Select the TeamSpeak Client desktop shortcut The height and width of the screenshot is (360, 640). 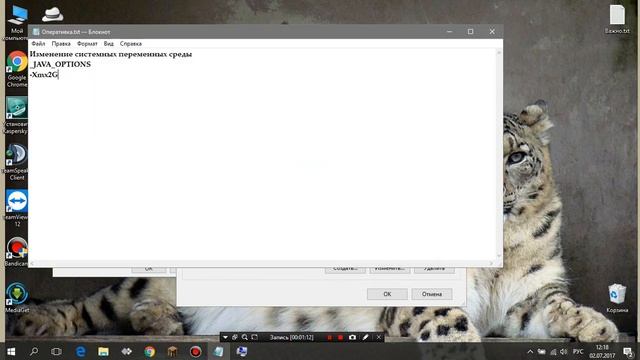17,162
